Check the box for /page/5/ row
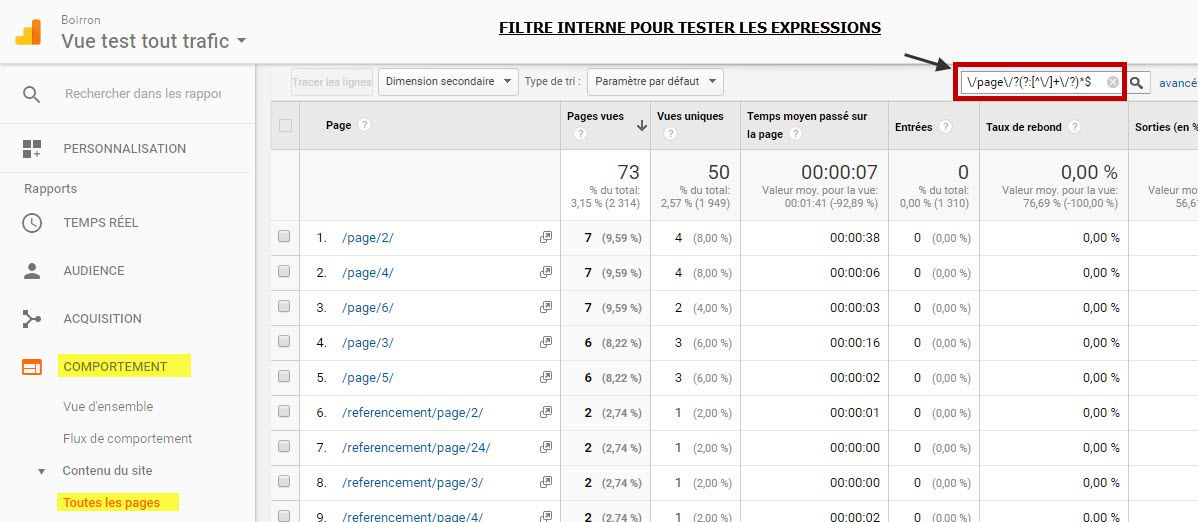Image resolution: width=1198 pixels, height=522 pixels. 284,377
